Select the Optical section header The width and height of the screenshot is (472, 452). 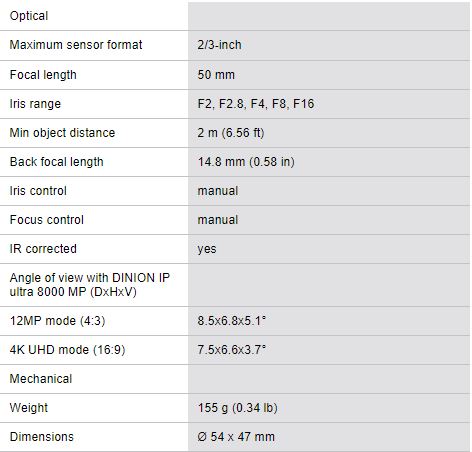pos(29,16)
